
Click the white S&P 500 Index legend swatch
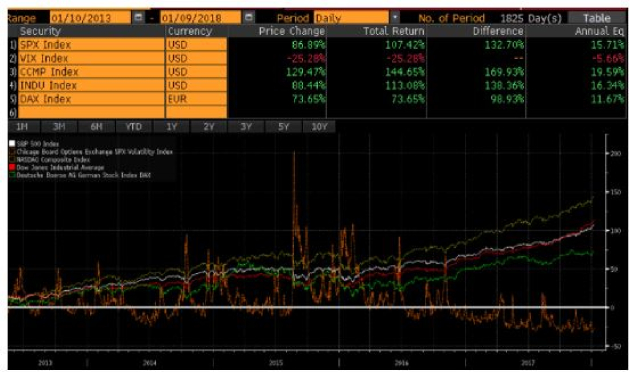point(12,144)
